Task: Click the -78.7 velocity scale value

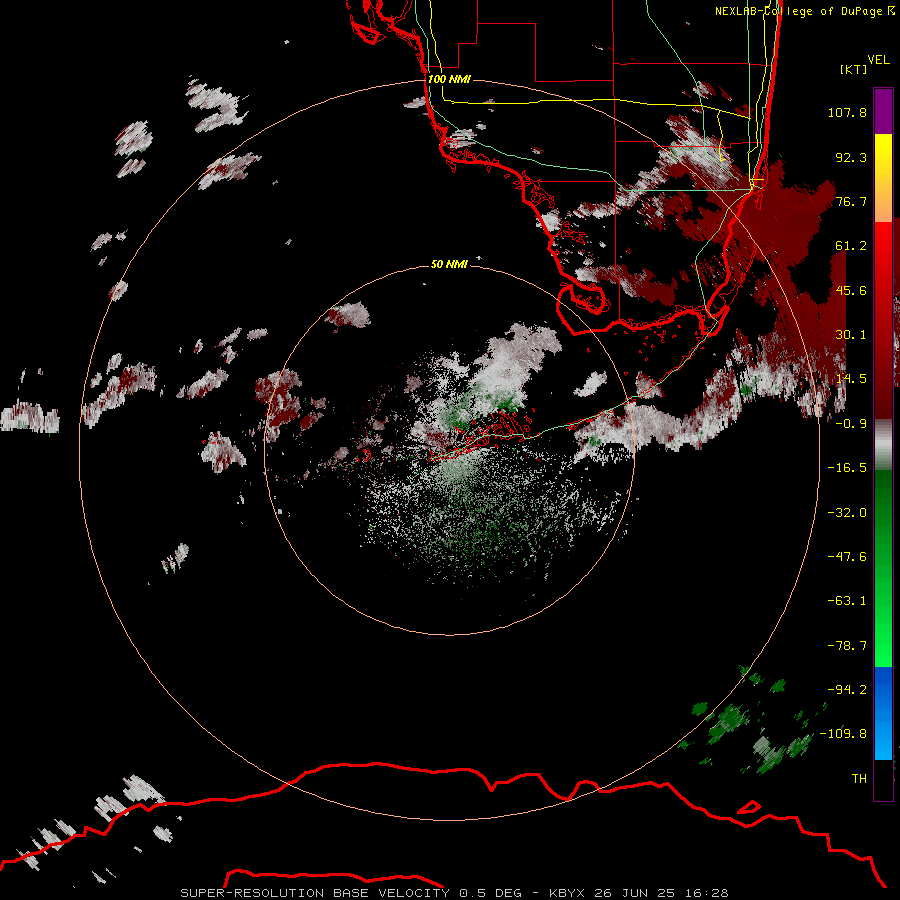Action: [847, 646]
